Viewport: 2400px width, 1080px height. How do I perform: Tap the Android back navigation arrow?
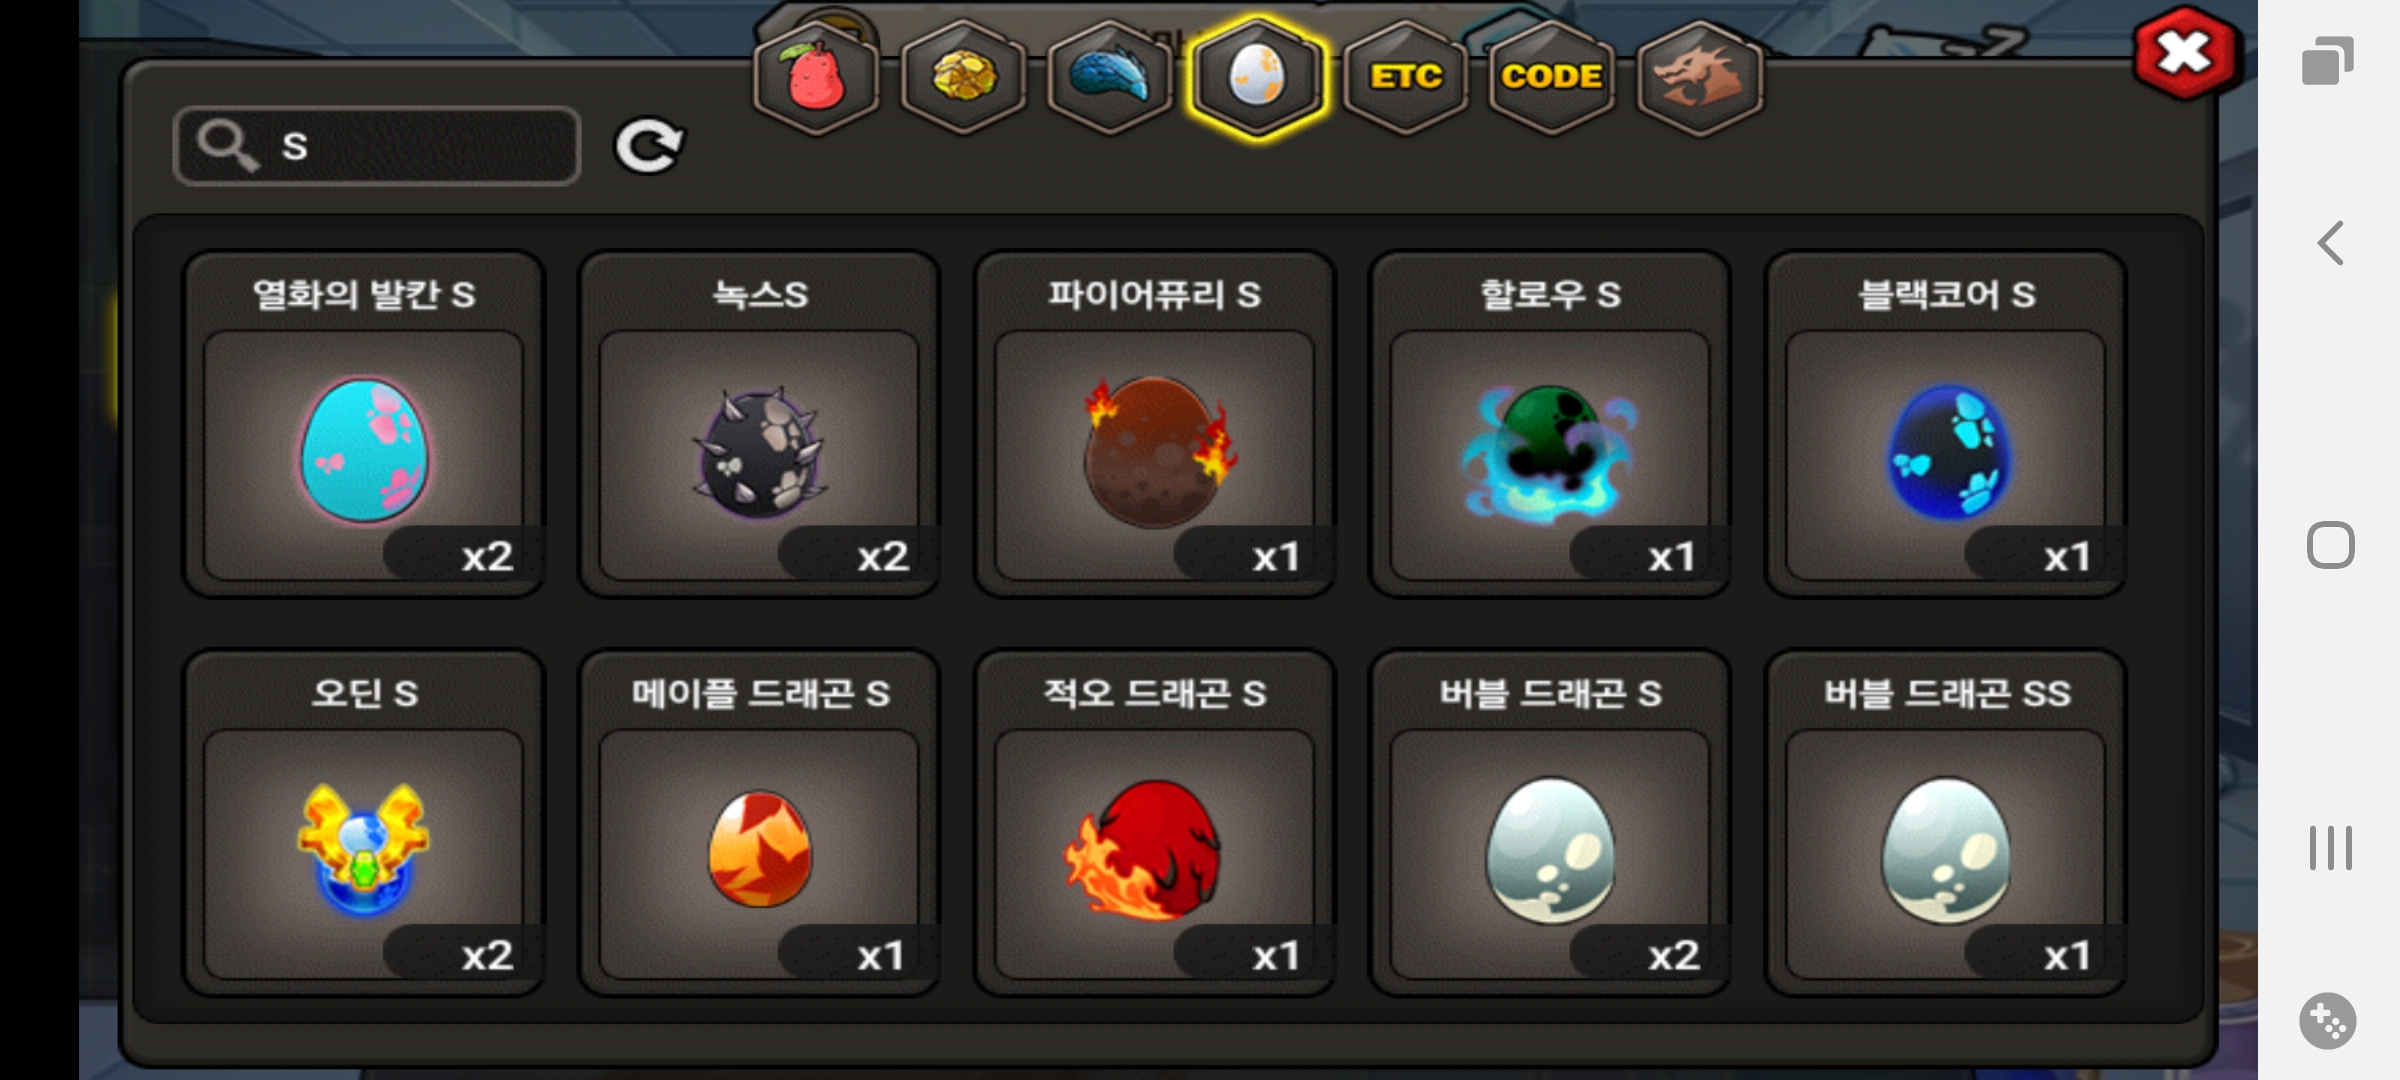pos(2331,243)
